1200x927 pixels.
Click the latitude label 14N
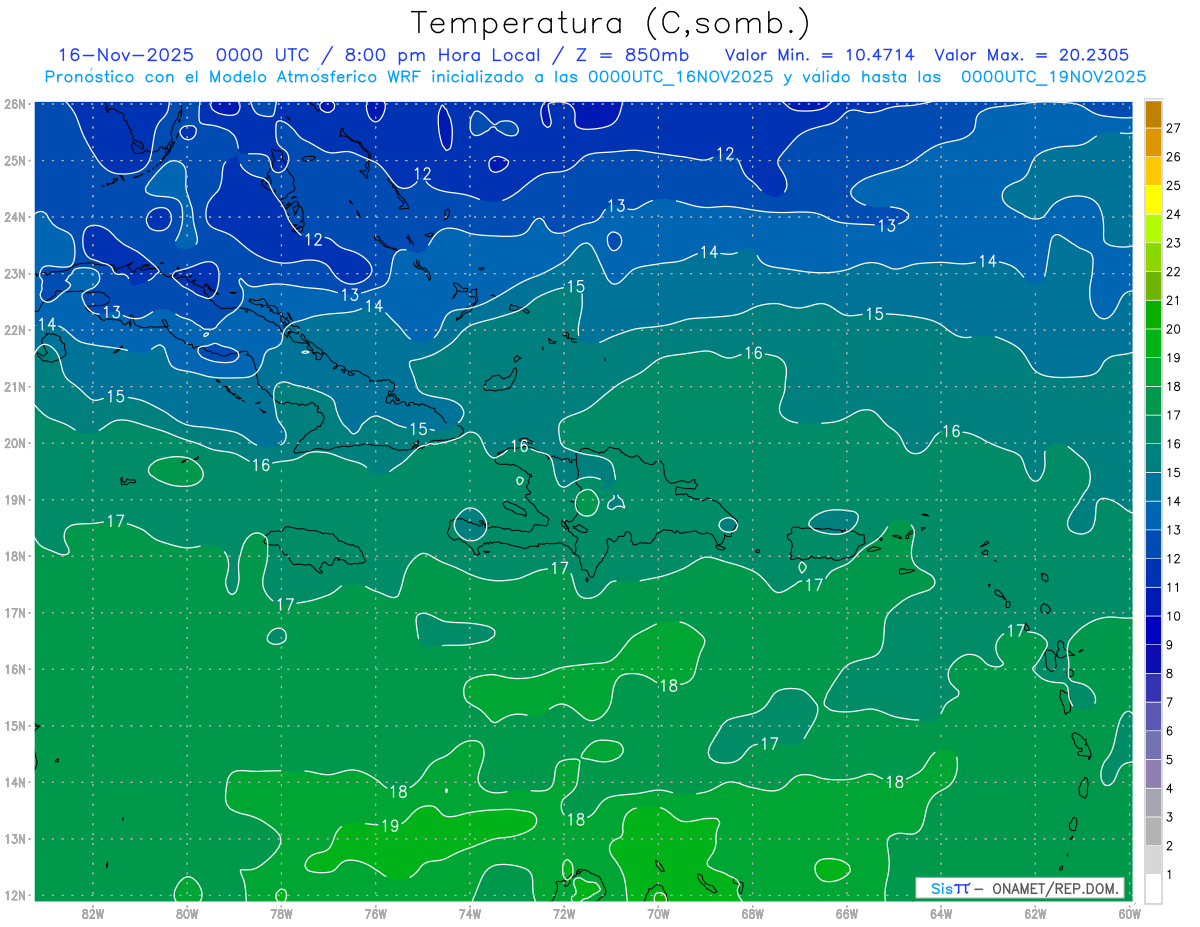tap(15, 782)
